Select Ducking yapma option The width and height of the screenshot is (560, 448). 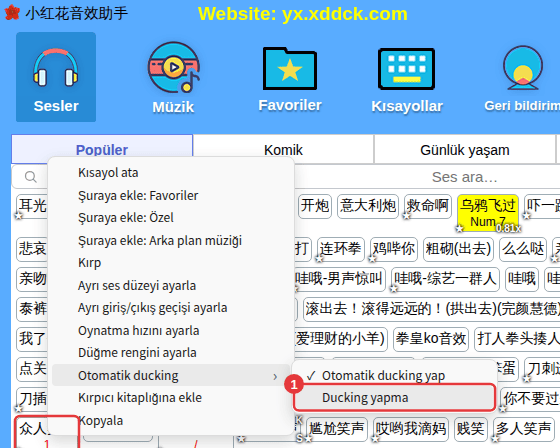coord(394,398)
